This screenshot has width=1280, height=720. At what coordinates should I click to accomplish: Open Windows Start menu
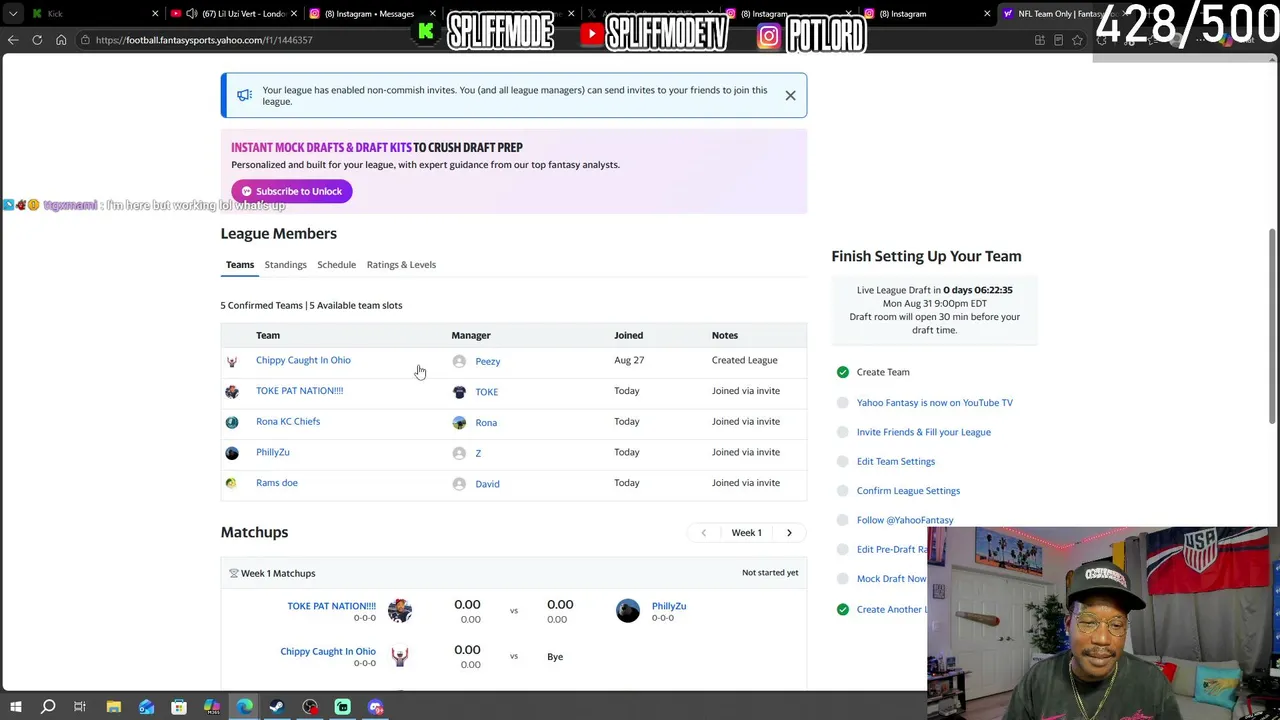tap(15, 707)
